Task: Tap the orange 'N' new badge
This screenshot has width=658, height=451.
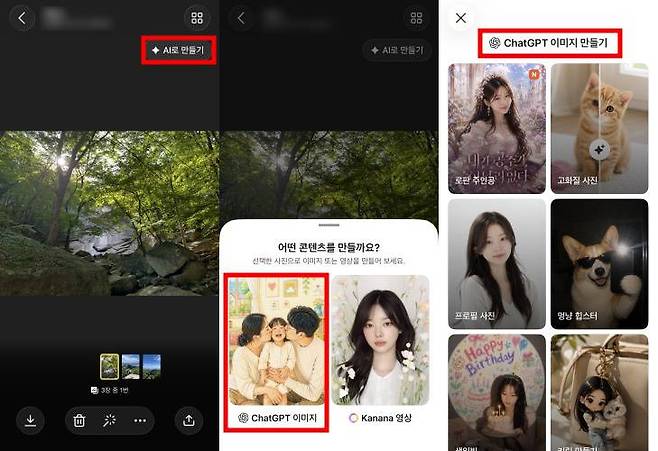Action: tap(534, 75)
